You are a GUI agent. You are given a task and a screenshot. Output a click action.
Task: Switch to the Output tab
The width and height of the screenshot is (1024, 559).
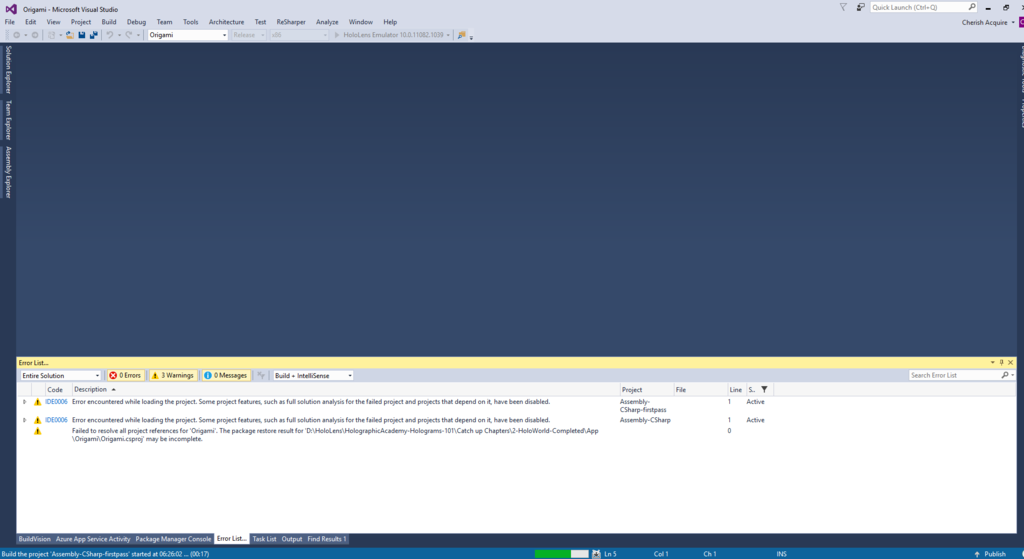pos(292,539)
